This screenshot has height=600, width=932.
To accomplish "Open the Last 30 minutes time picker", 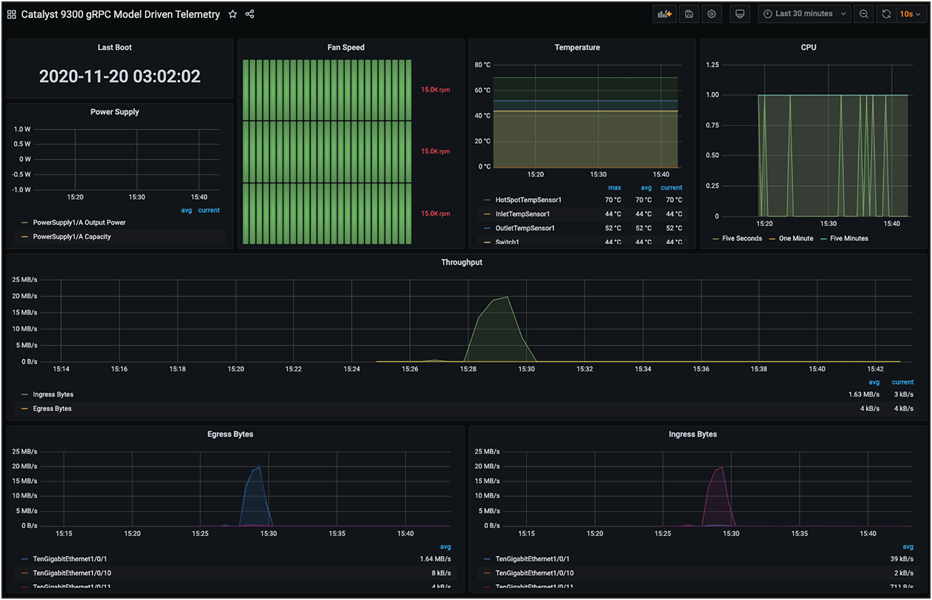I will click(x=805, y=14).
